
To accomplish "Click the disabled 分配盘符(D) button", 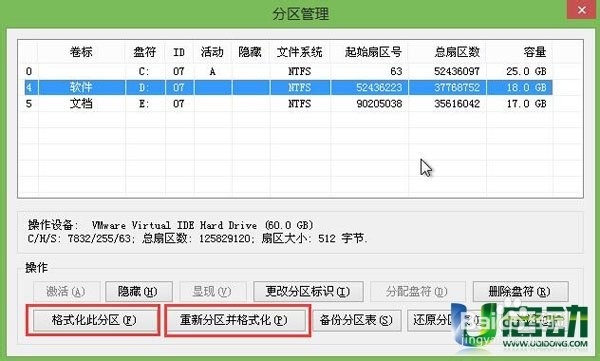I will click(417, 292).
